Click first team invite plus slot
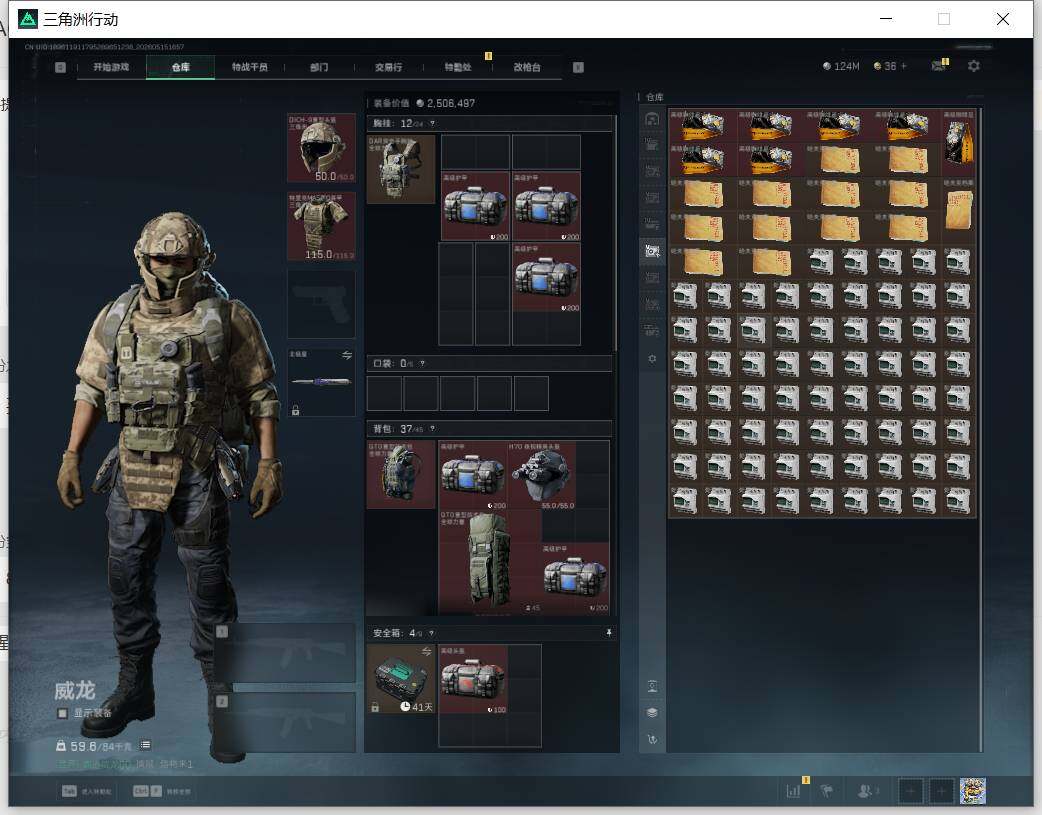Screen dimensions: 1042x815 click(x=910, y=791)
